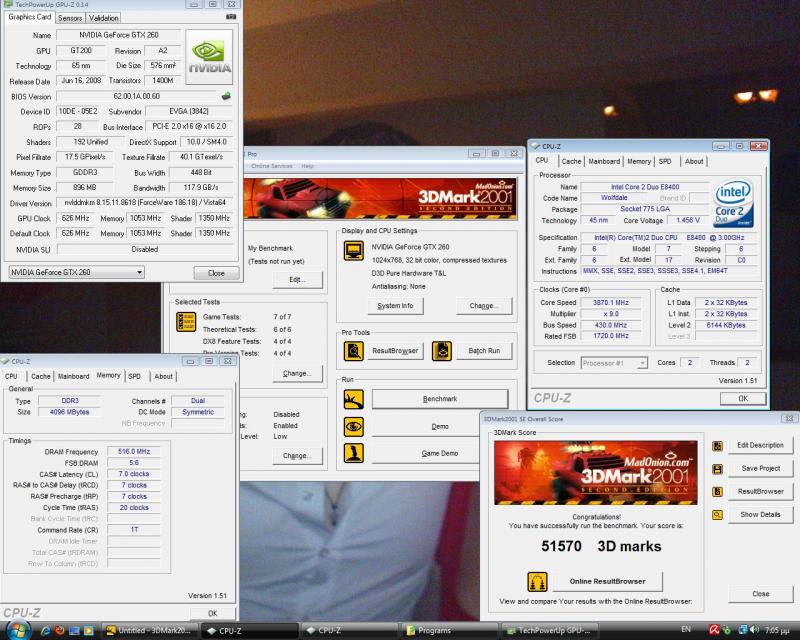Launch Internet Explorer from Quick Launch

45,631
